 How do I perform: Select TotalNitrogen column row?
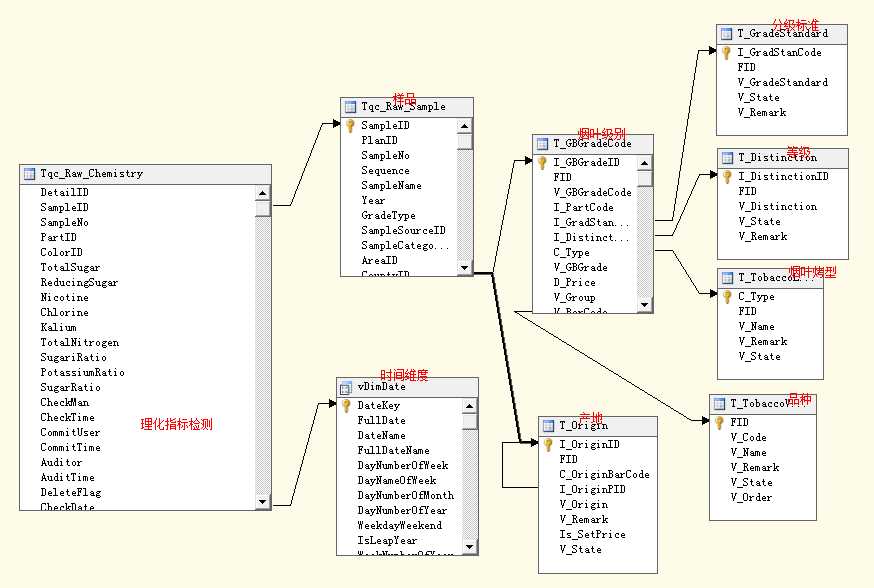coord(137,343)
